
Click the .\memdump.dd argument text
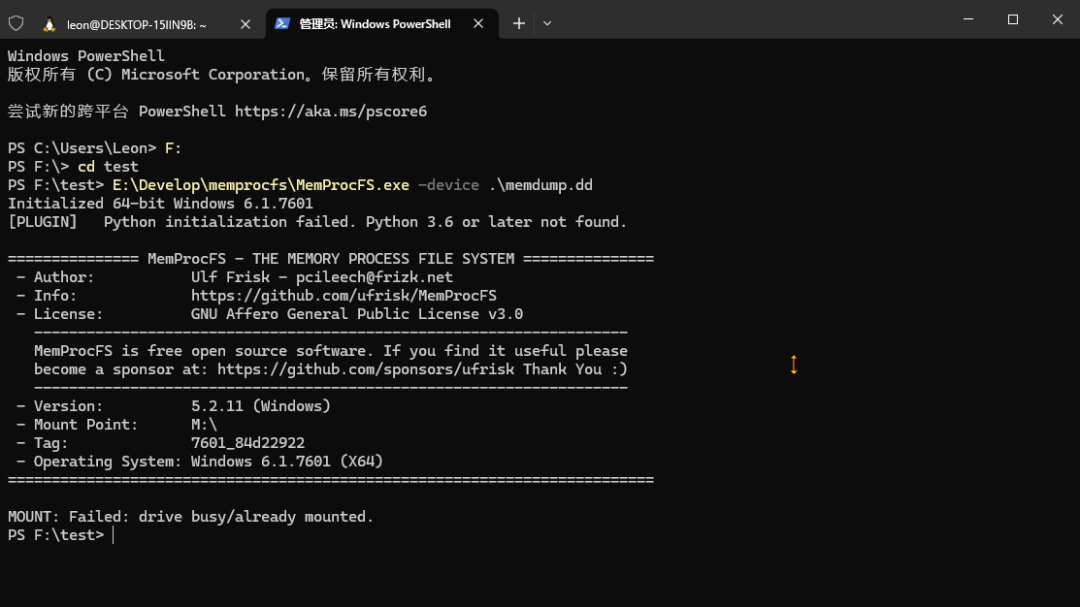(541, 185)
